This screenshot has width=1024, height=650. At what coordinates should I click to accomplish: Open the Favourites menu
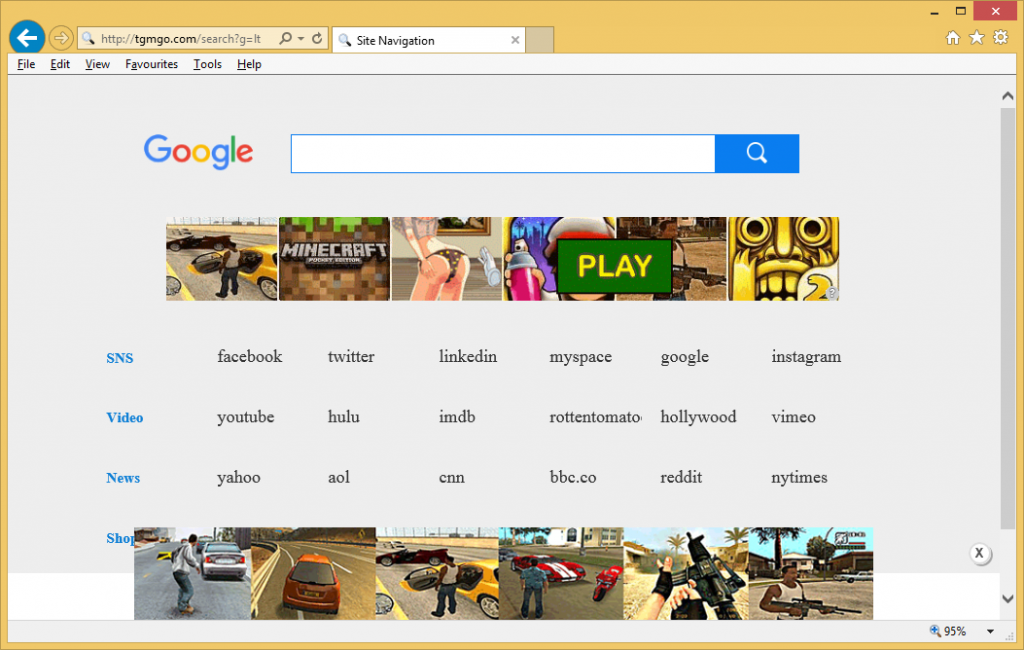pos(151,64)
